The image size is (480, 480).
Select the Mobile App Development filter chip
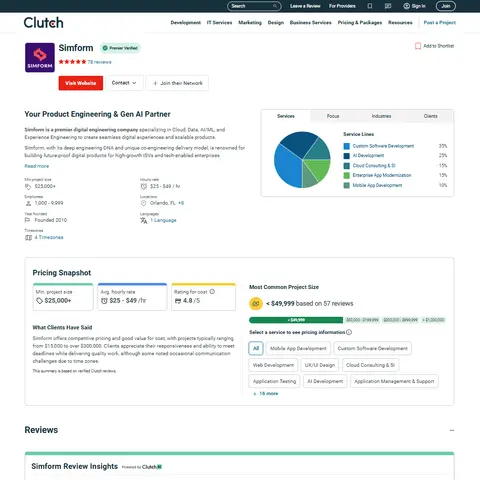tap(298, 348)
